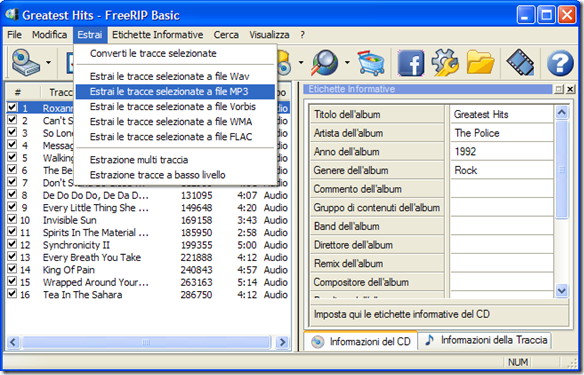Click the NUM status bar indicator
The width and height of the screenshot is (584, 375).
518,362
